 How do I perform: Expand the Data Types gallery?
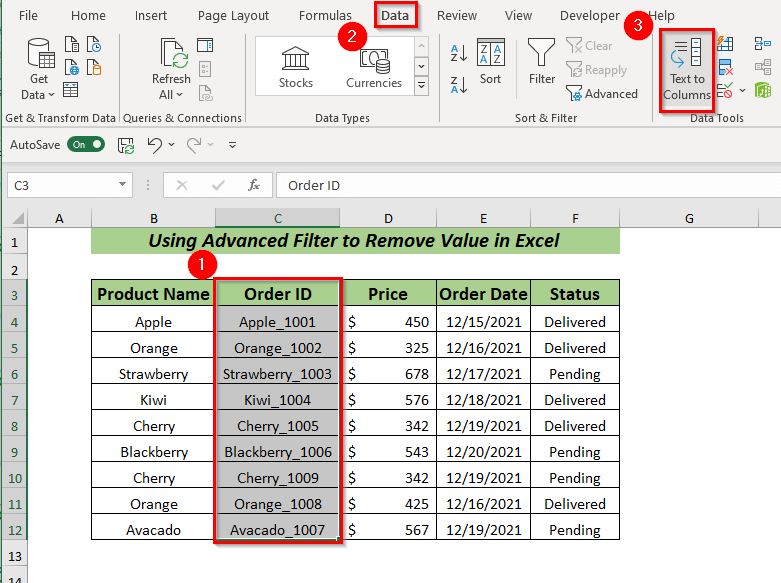pyautogui.click(x=421, y=86)
